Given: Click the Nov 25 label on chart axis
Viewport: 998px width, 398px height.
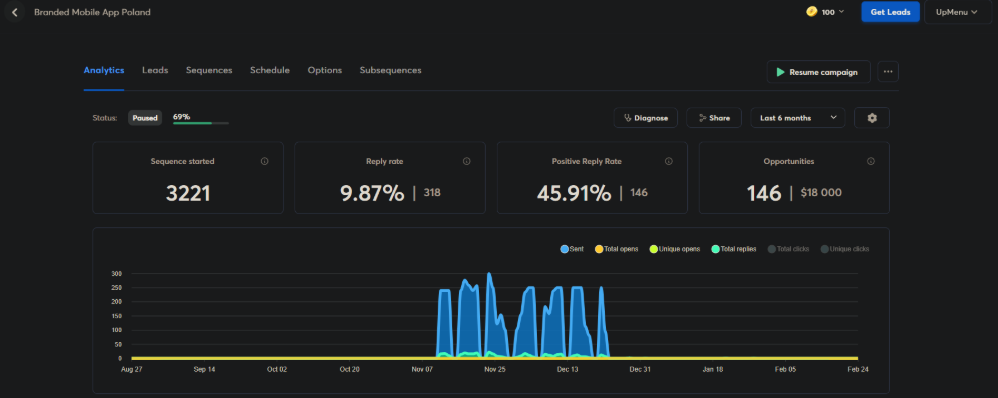Looking at the screenshot, I should [x=494, y=369].
